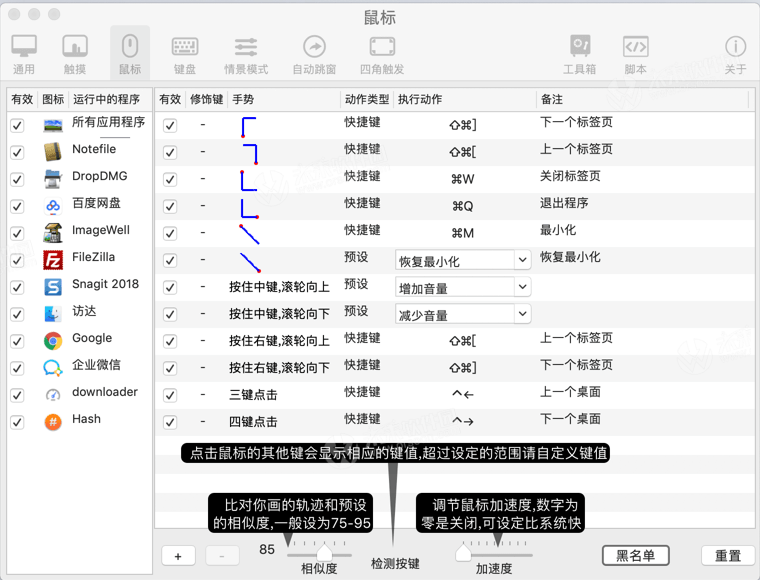The image size is (760, 580).
Task: Toggle the 四键点击 gesture checkbox
Action: tap(170, 423)
